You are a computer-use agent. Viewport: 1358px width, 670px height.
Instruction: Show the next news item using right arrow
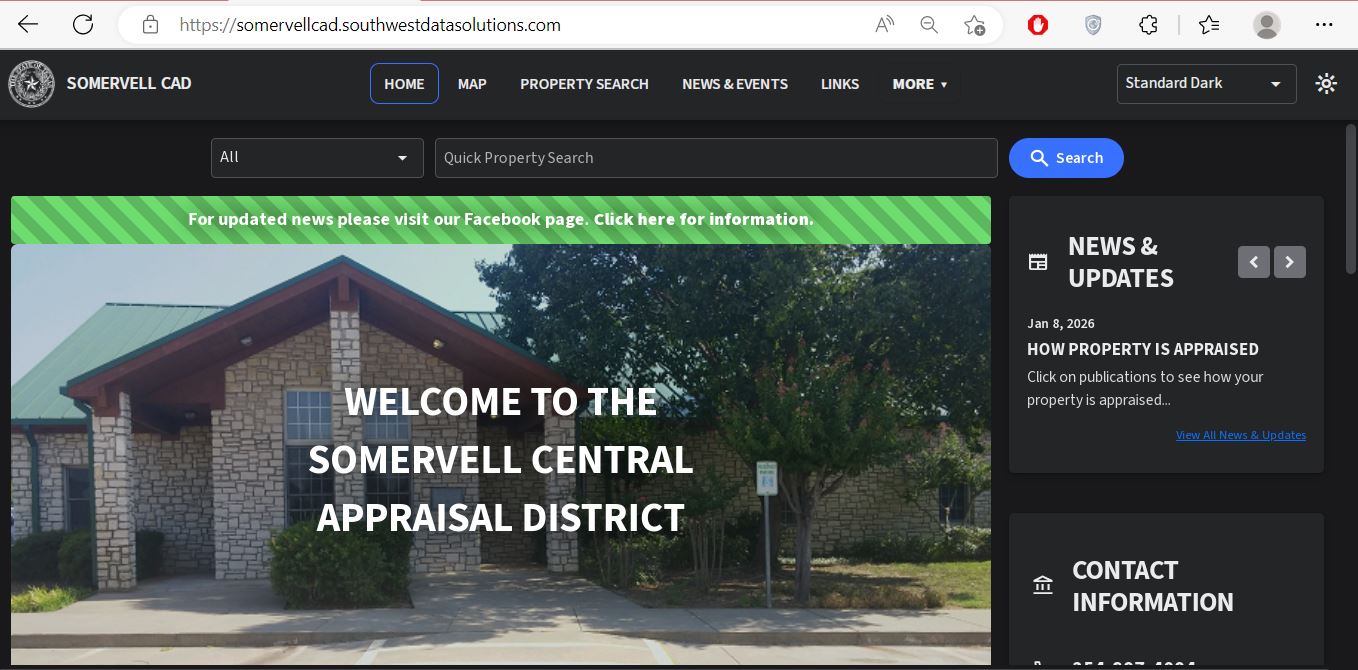click(x=1290, y=261)
